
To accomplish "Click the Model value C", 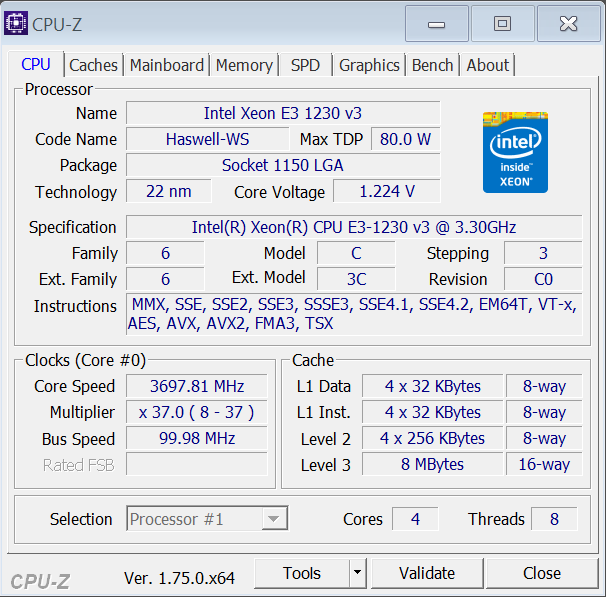I will click(356, 253).
